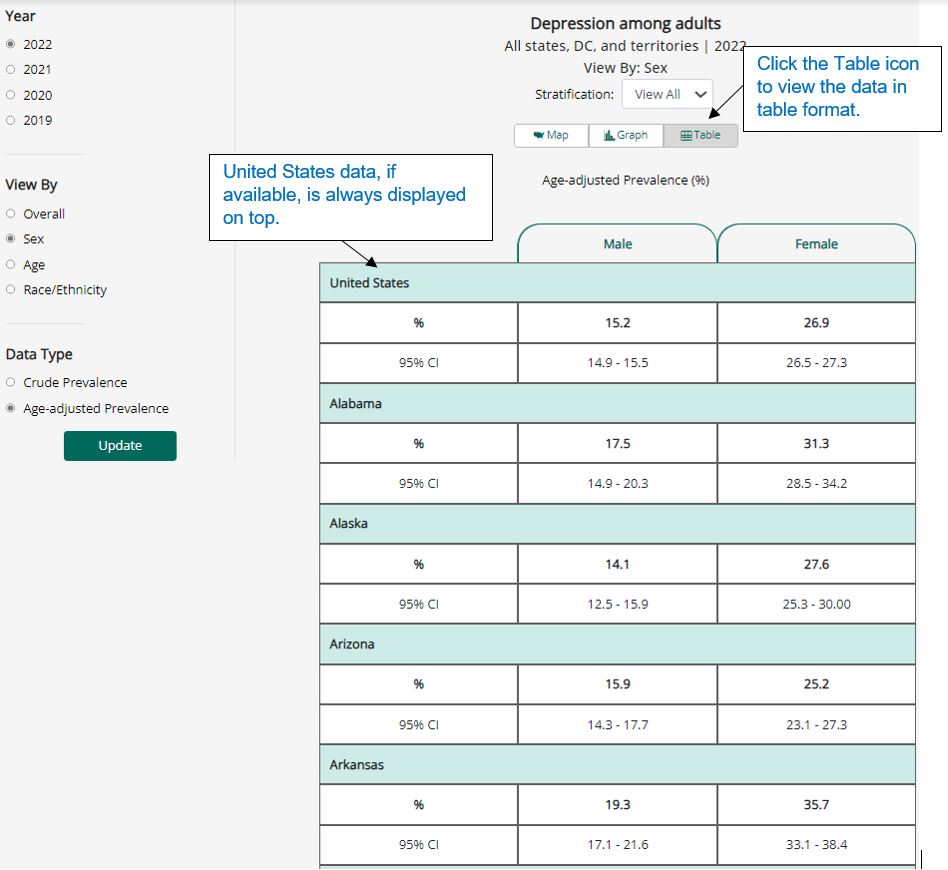Choose Overall under View By

coord(10,213)
